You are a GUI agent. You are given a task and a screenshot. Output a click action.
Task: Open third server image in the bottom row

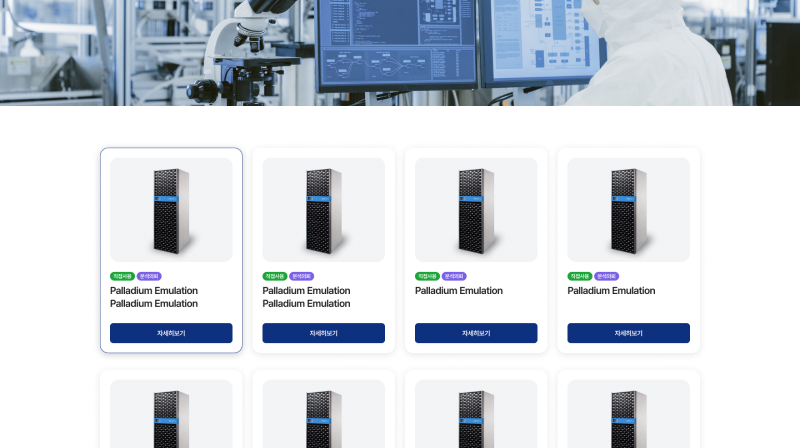pos(476,414)
